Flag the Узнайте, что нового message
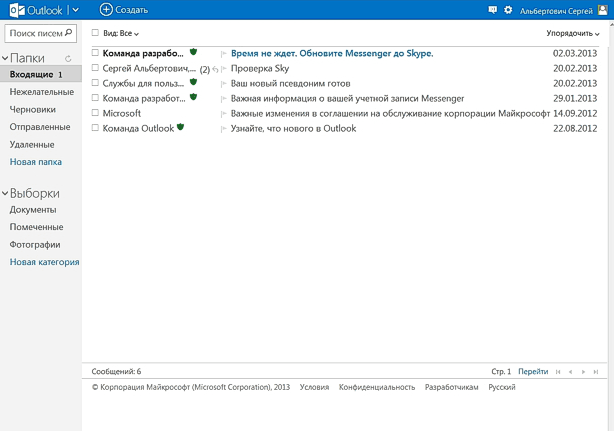The image size is (614, 431). point(224,129)
